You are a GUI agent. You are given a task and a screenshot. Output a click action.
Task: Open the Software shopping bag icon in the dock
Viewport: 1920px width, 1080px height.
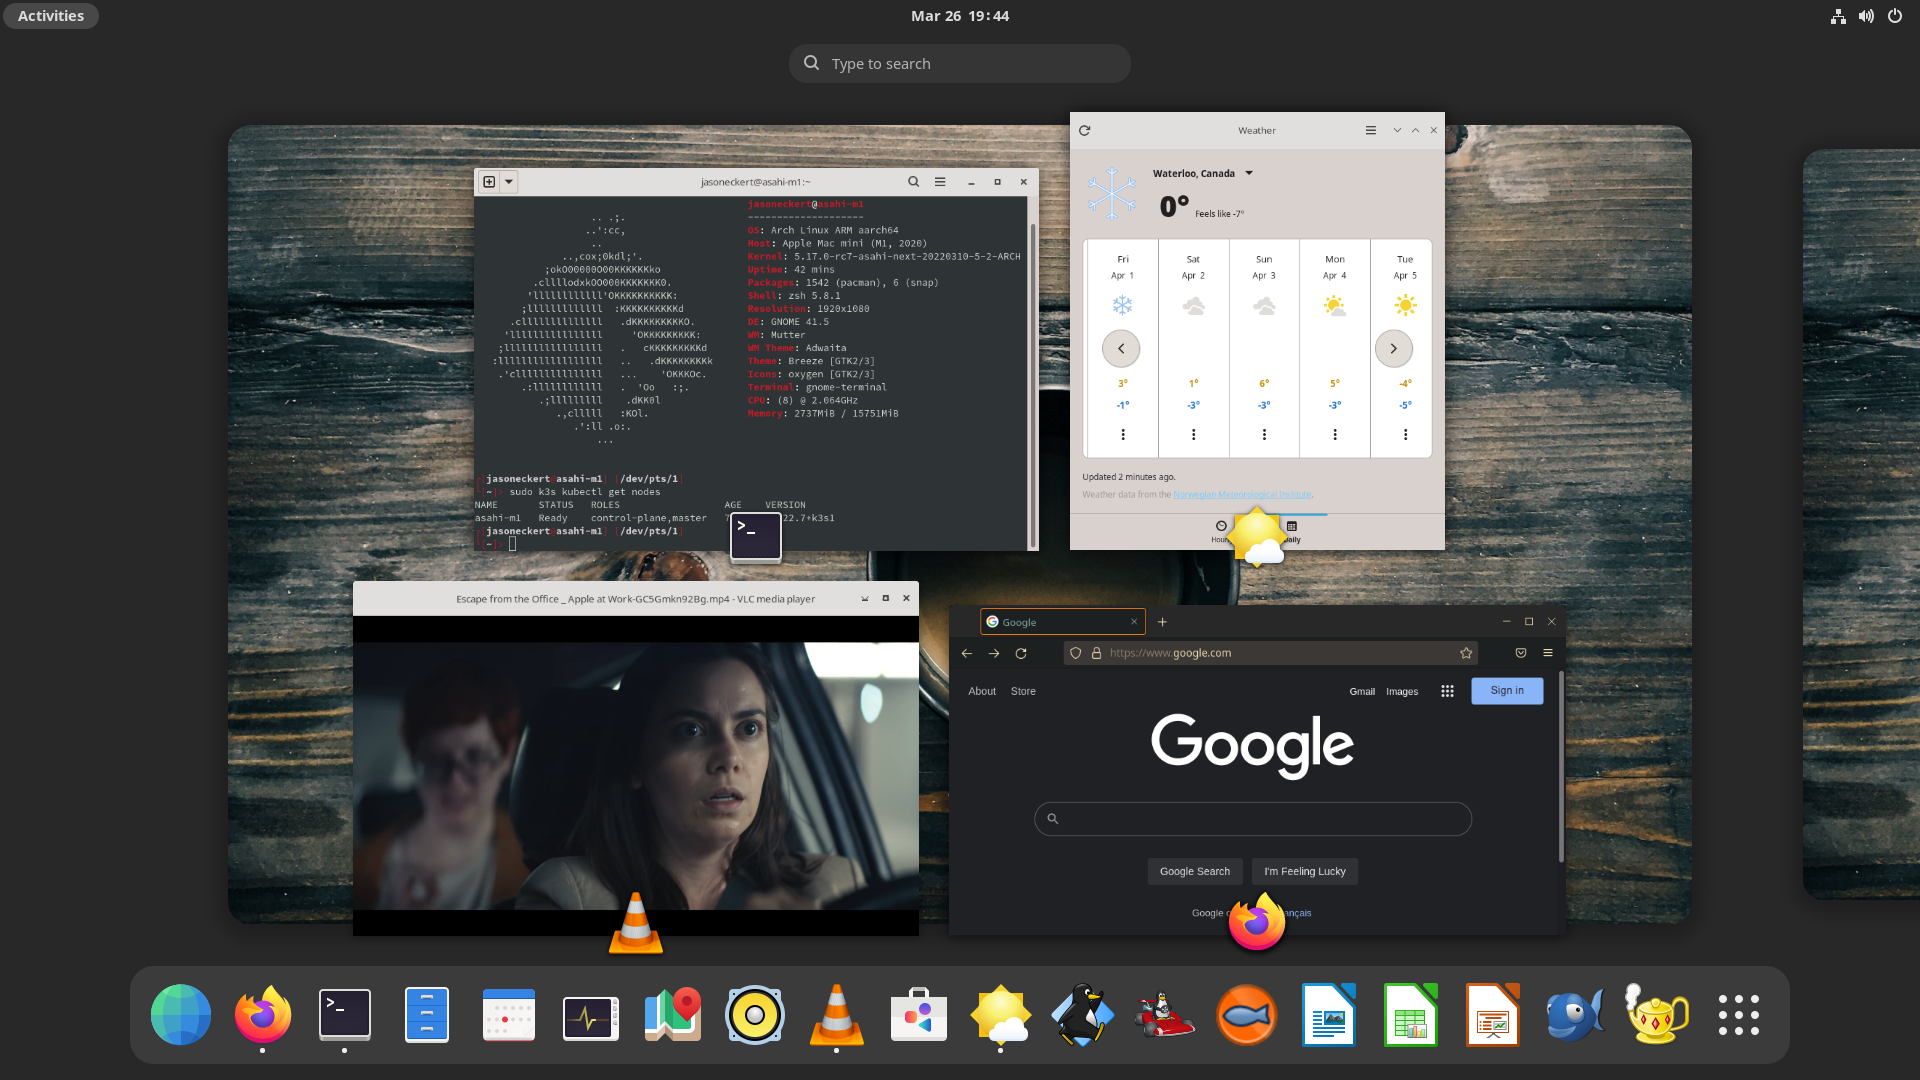[x=919, y=1015]
